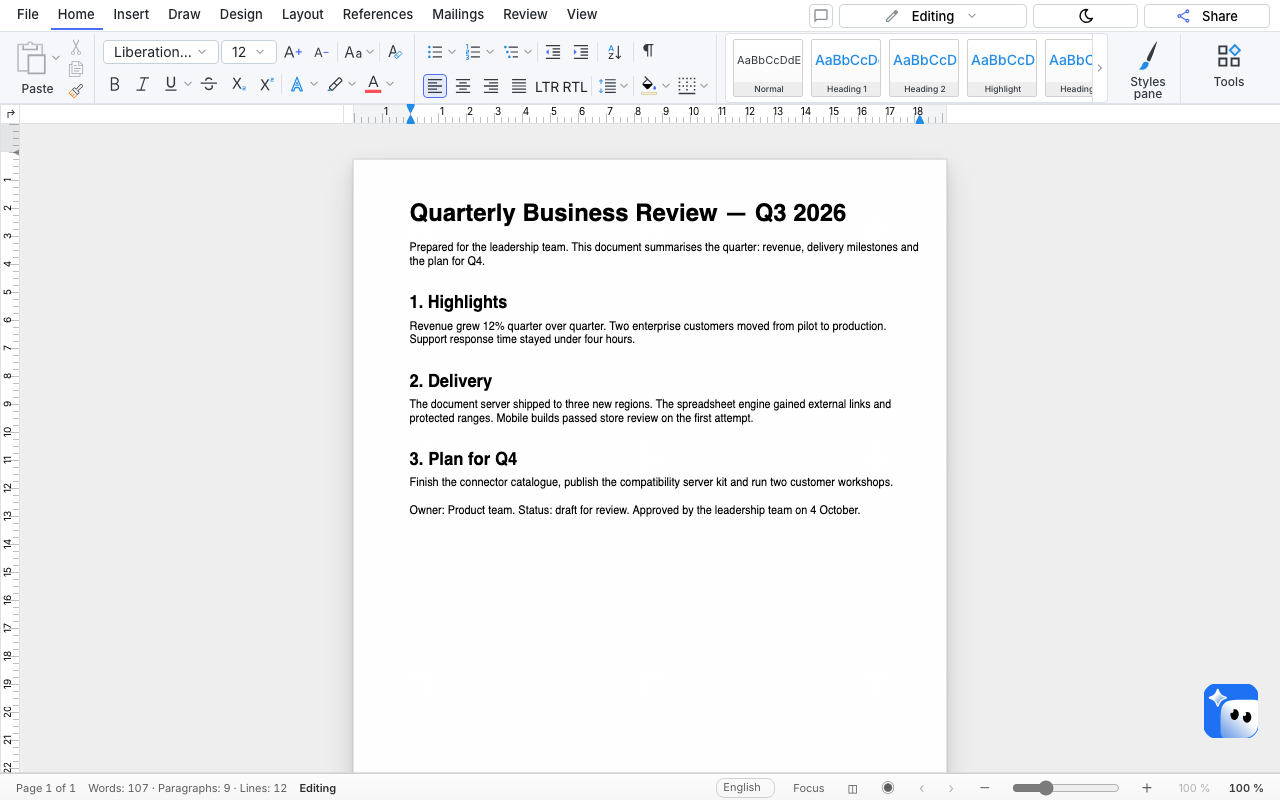
Task: Open the File menu
Action: pos(28,14)
